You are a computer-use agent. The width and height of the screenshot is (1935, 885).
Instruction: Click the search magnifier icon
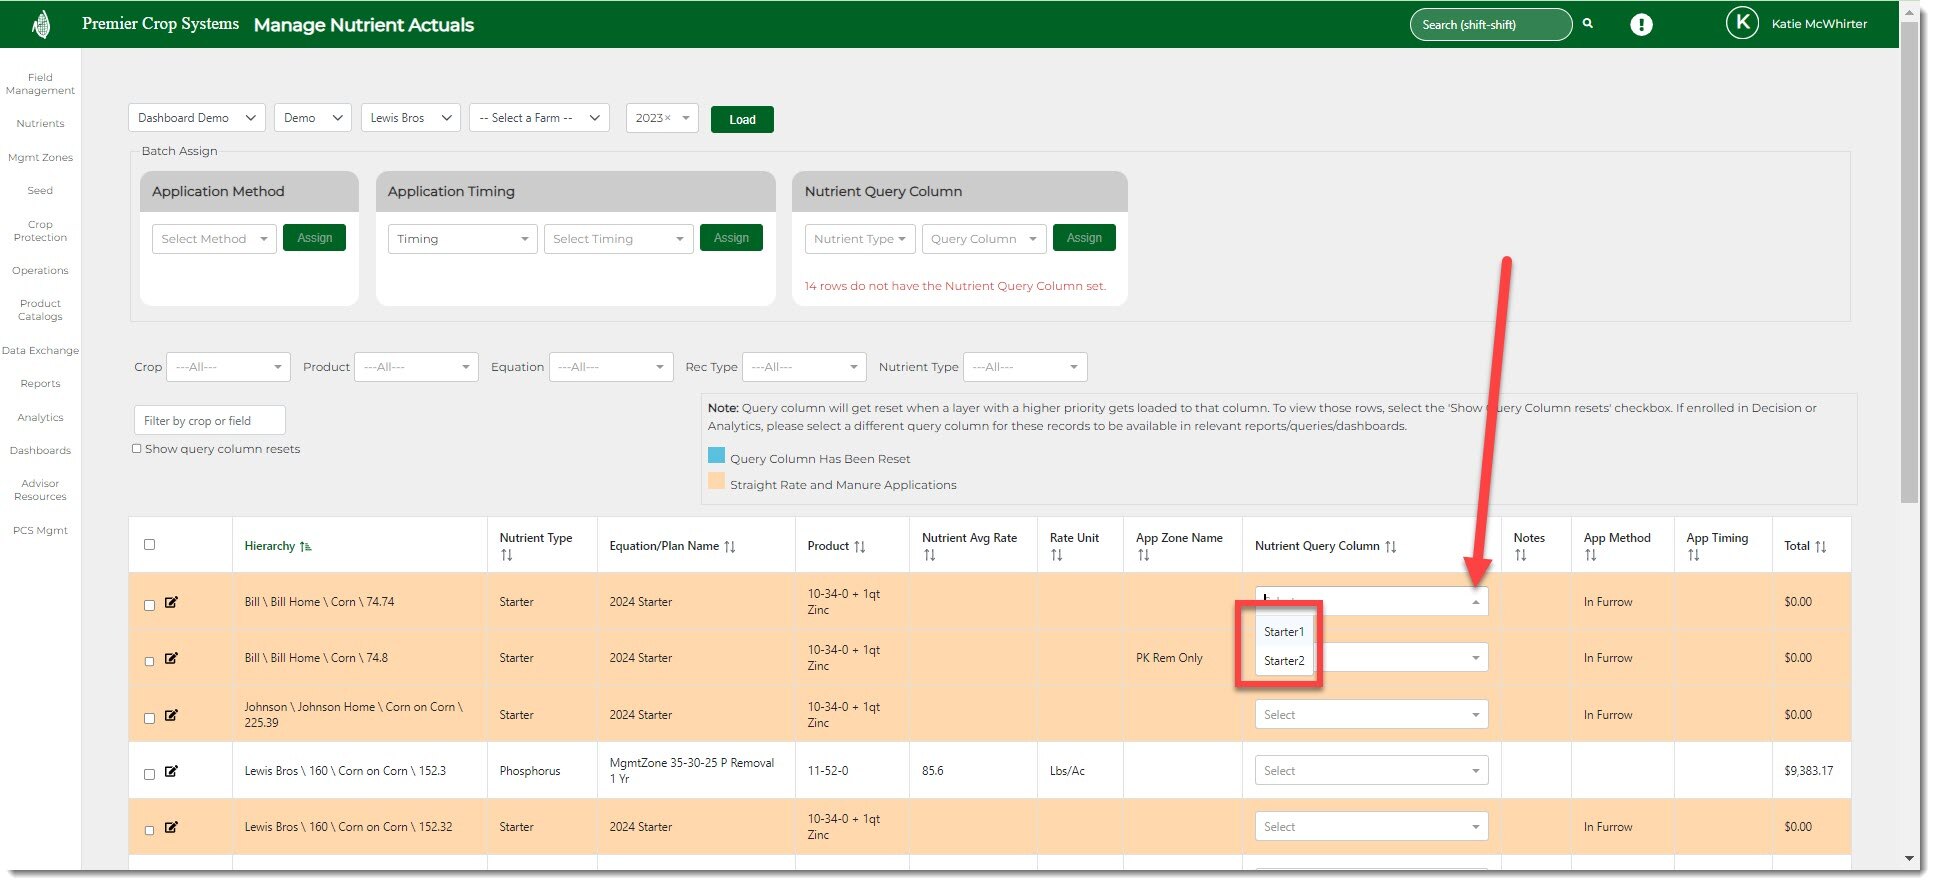click(x=1587, y=24)
